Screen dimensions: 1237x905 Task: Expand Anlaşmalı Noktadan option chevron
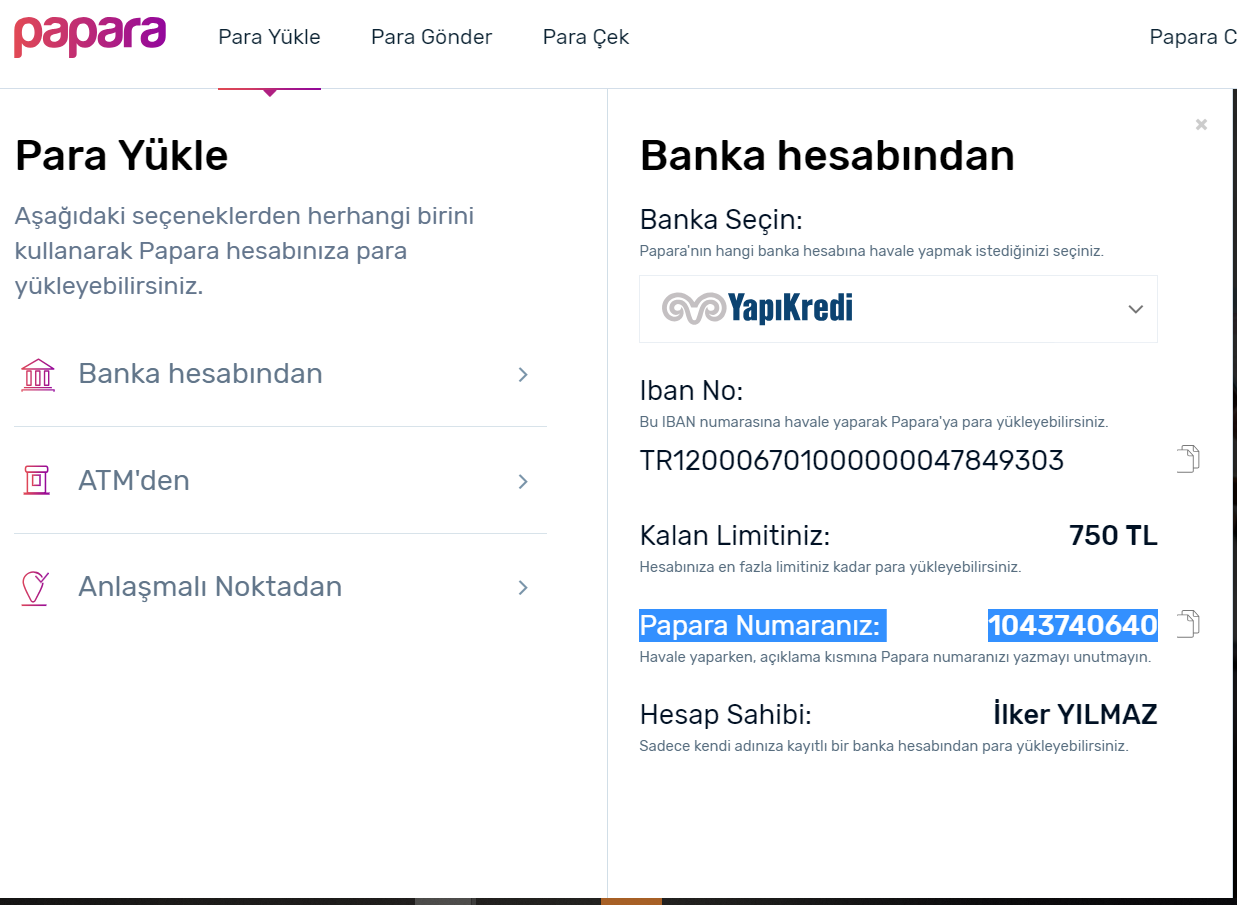(x=523, y=587)
